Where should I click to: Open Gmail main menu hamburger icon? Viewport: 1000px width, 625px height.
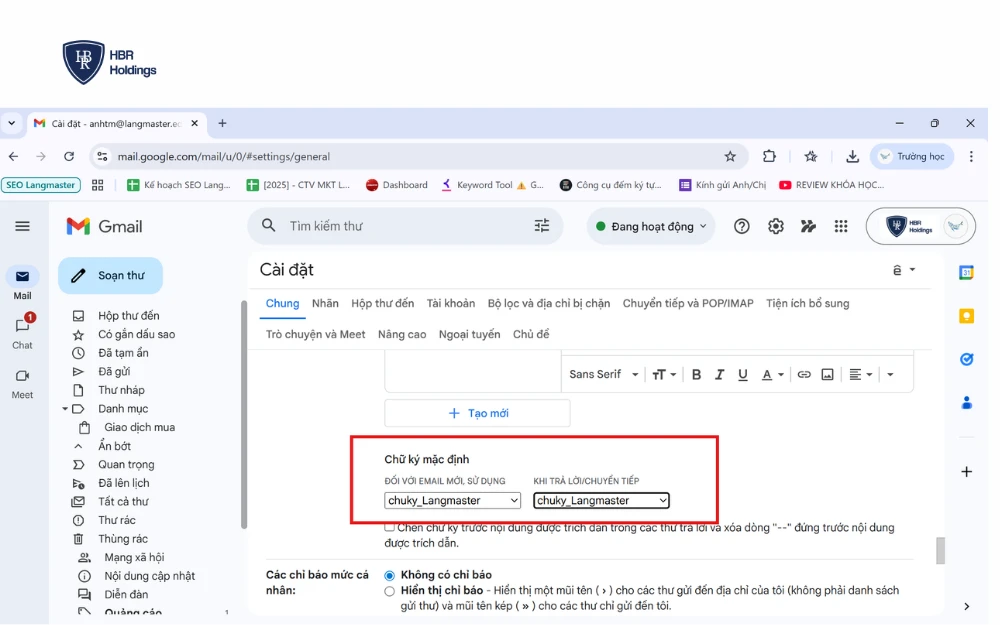pyautogui.click(x=22, y=226)
